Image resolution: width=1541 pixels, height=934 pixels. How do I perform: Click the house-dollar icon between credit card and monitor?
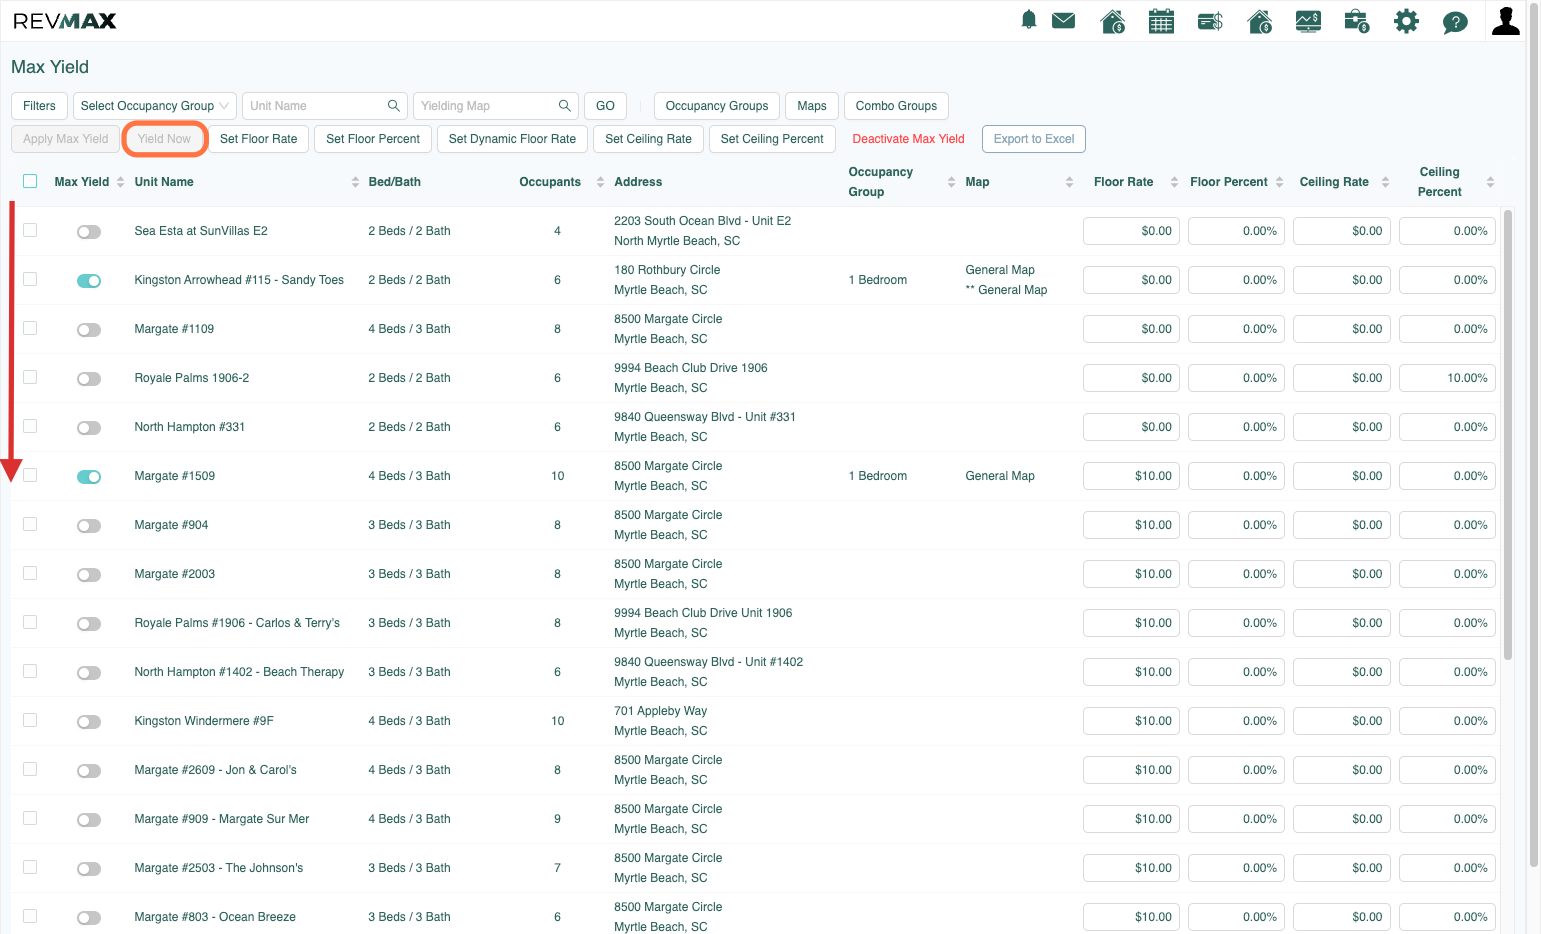(x=1260, y=21)
